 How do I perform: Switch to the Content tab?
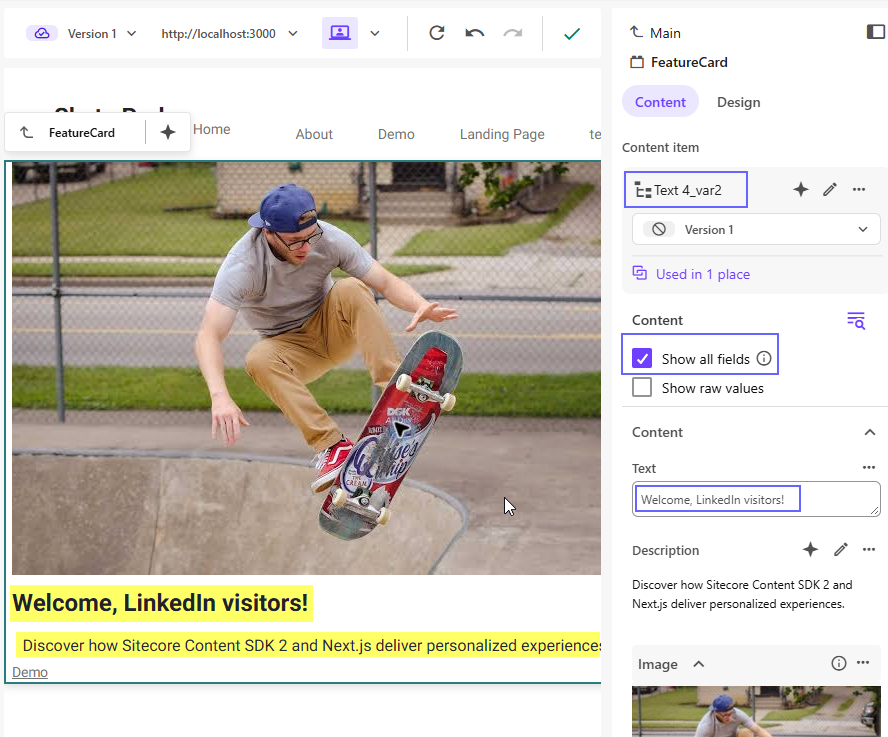660,102
